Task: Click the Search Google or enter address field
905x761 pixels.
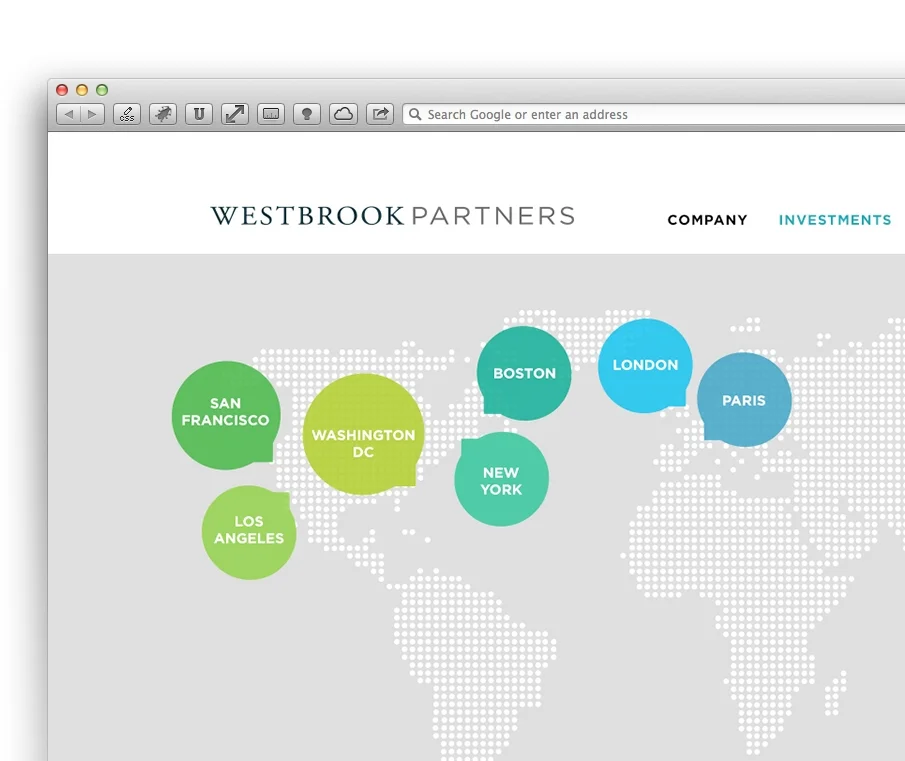Action: coord(653,114)
